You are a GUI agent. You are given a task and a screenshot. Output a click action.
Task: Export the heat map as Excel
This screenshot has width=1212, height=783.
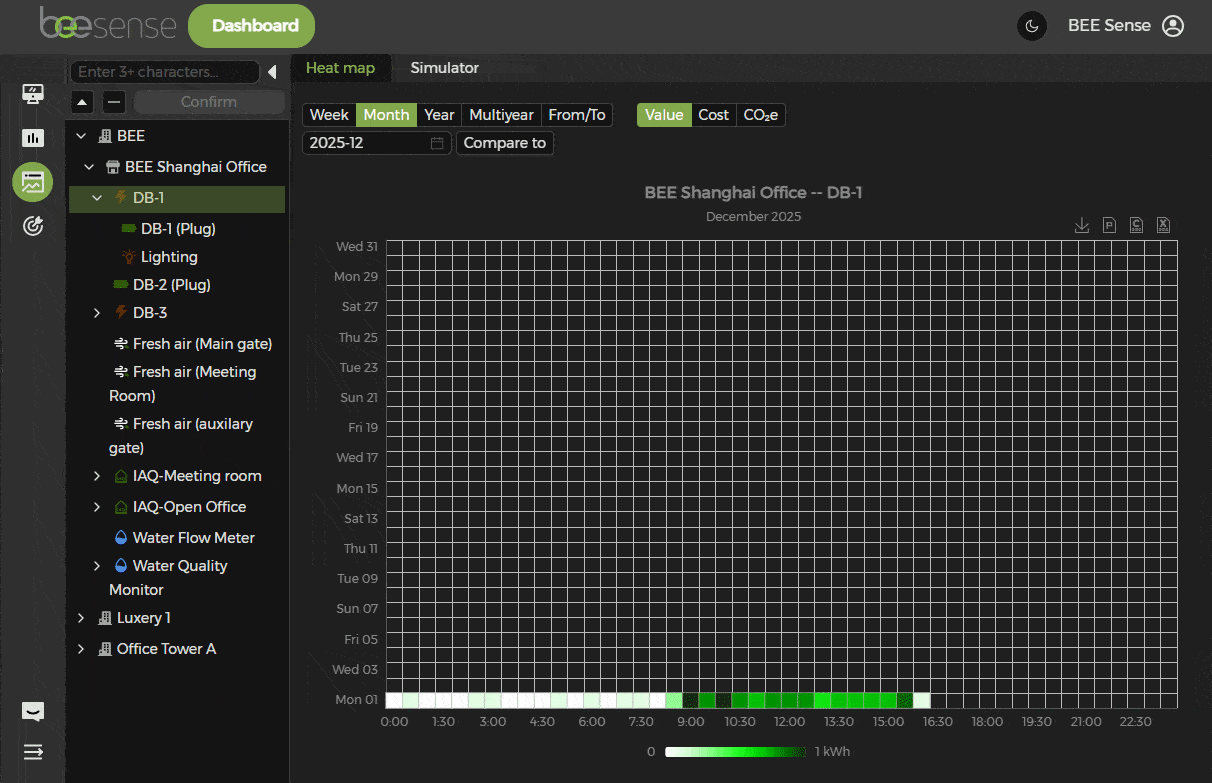coord(1163,225)
